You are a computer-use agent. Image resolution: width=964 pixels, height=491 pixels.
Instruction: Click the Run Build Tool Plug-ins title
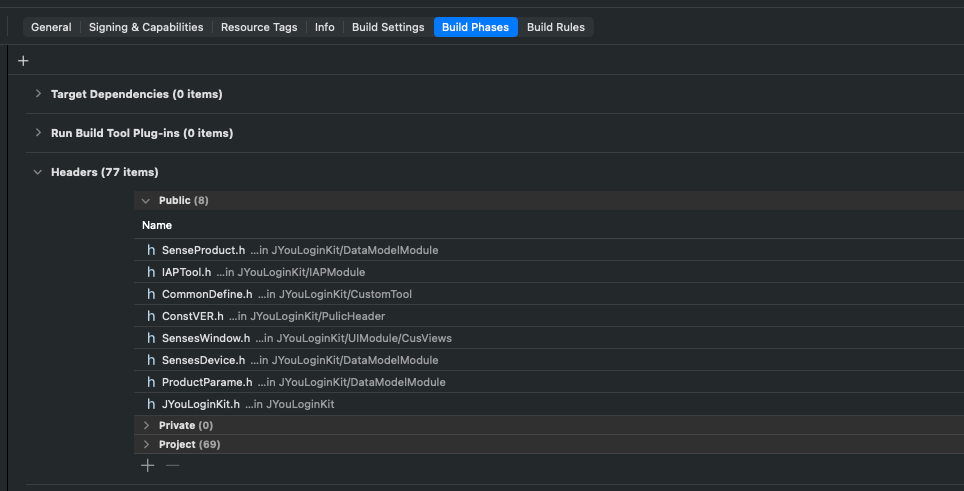coord(142,133)
